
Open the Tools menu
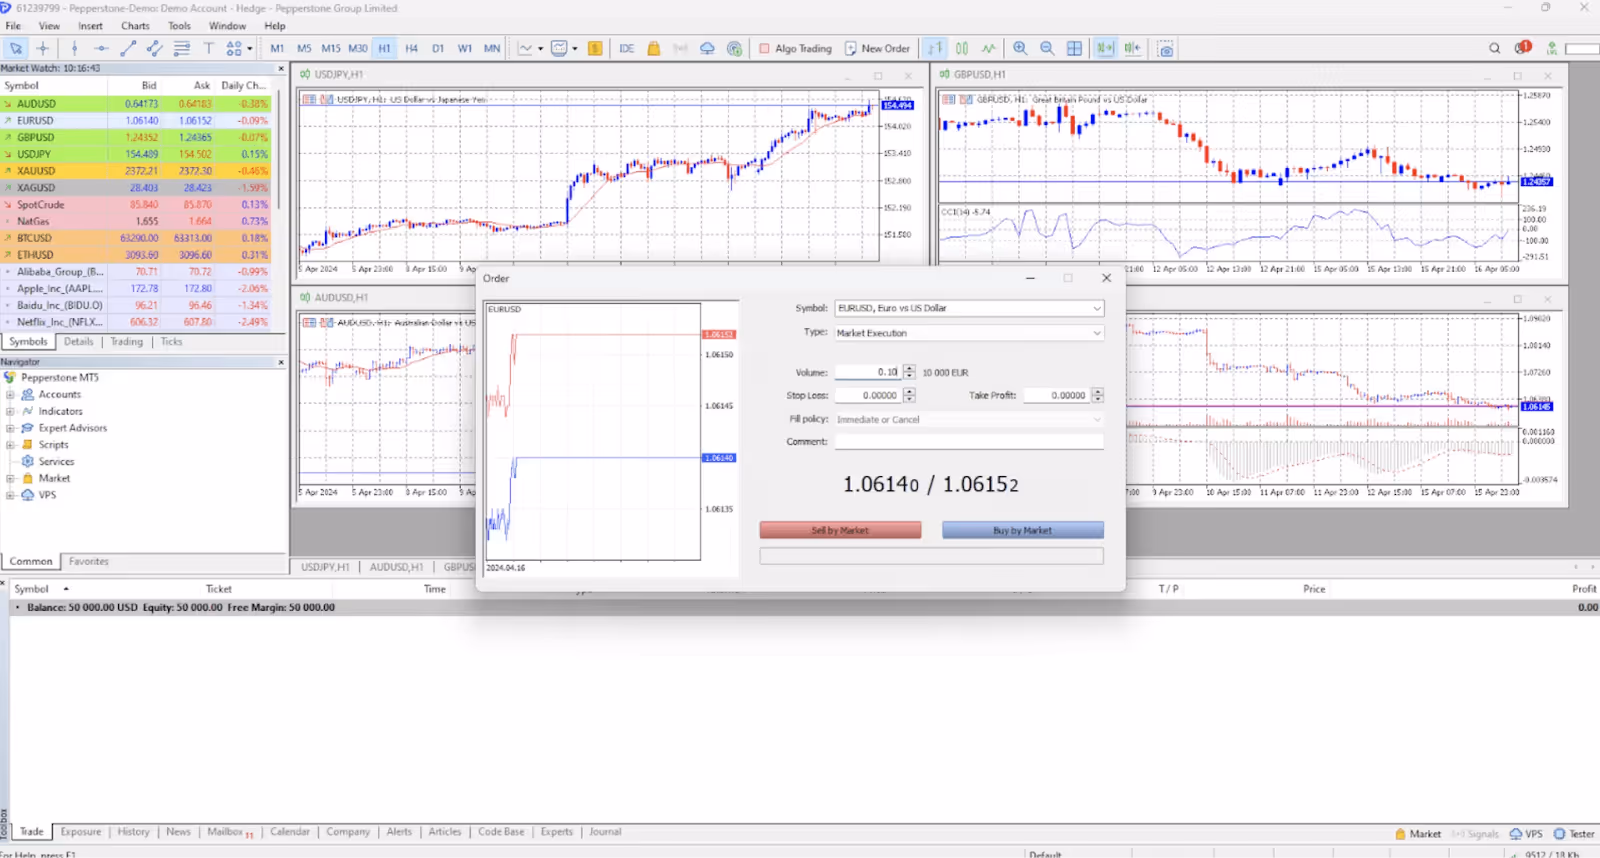[179, 26]
